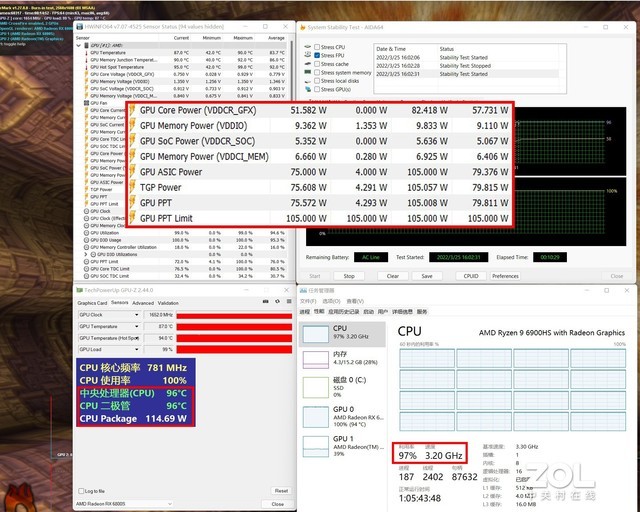This screenshot has height=512, width=640.
Task: Select the CPU item in Task Manager sidebar
Action: 345,330
